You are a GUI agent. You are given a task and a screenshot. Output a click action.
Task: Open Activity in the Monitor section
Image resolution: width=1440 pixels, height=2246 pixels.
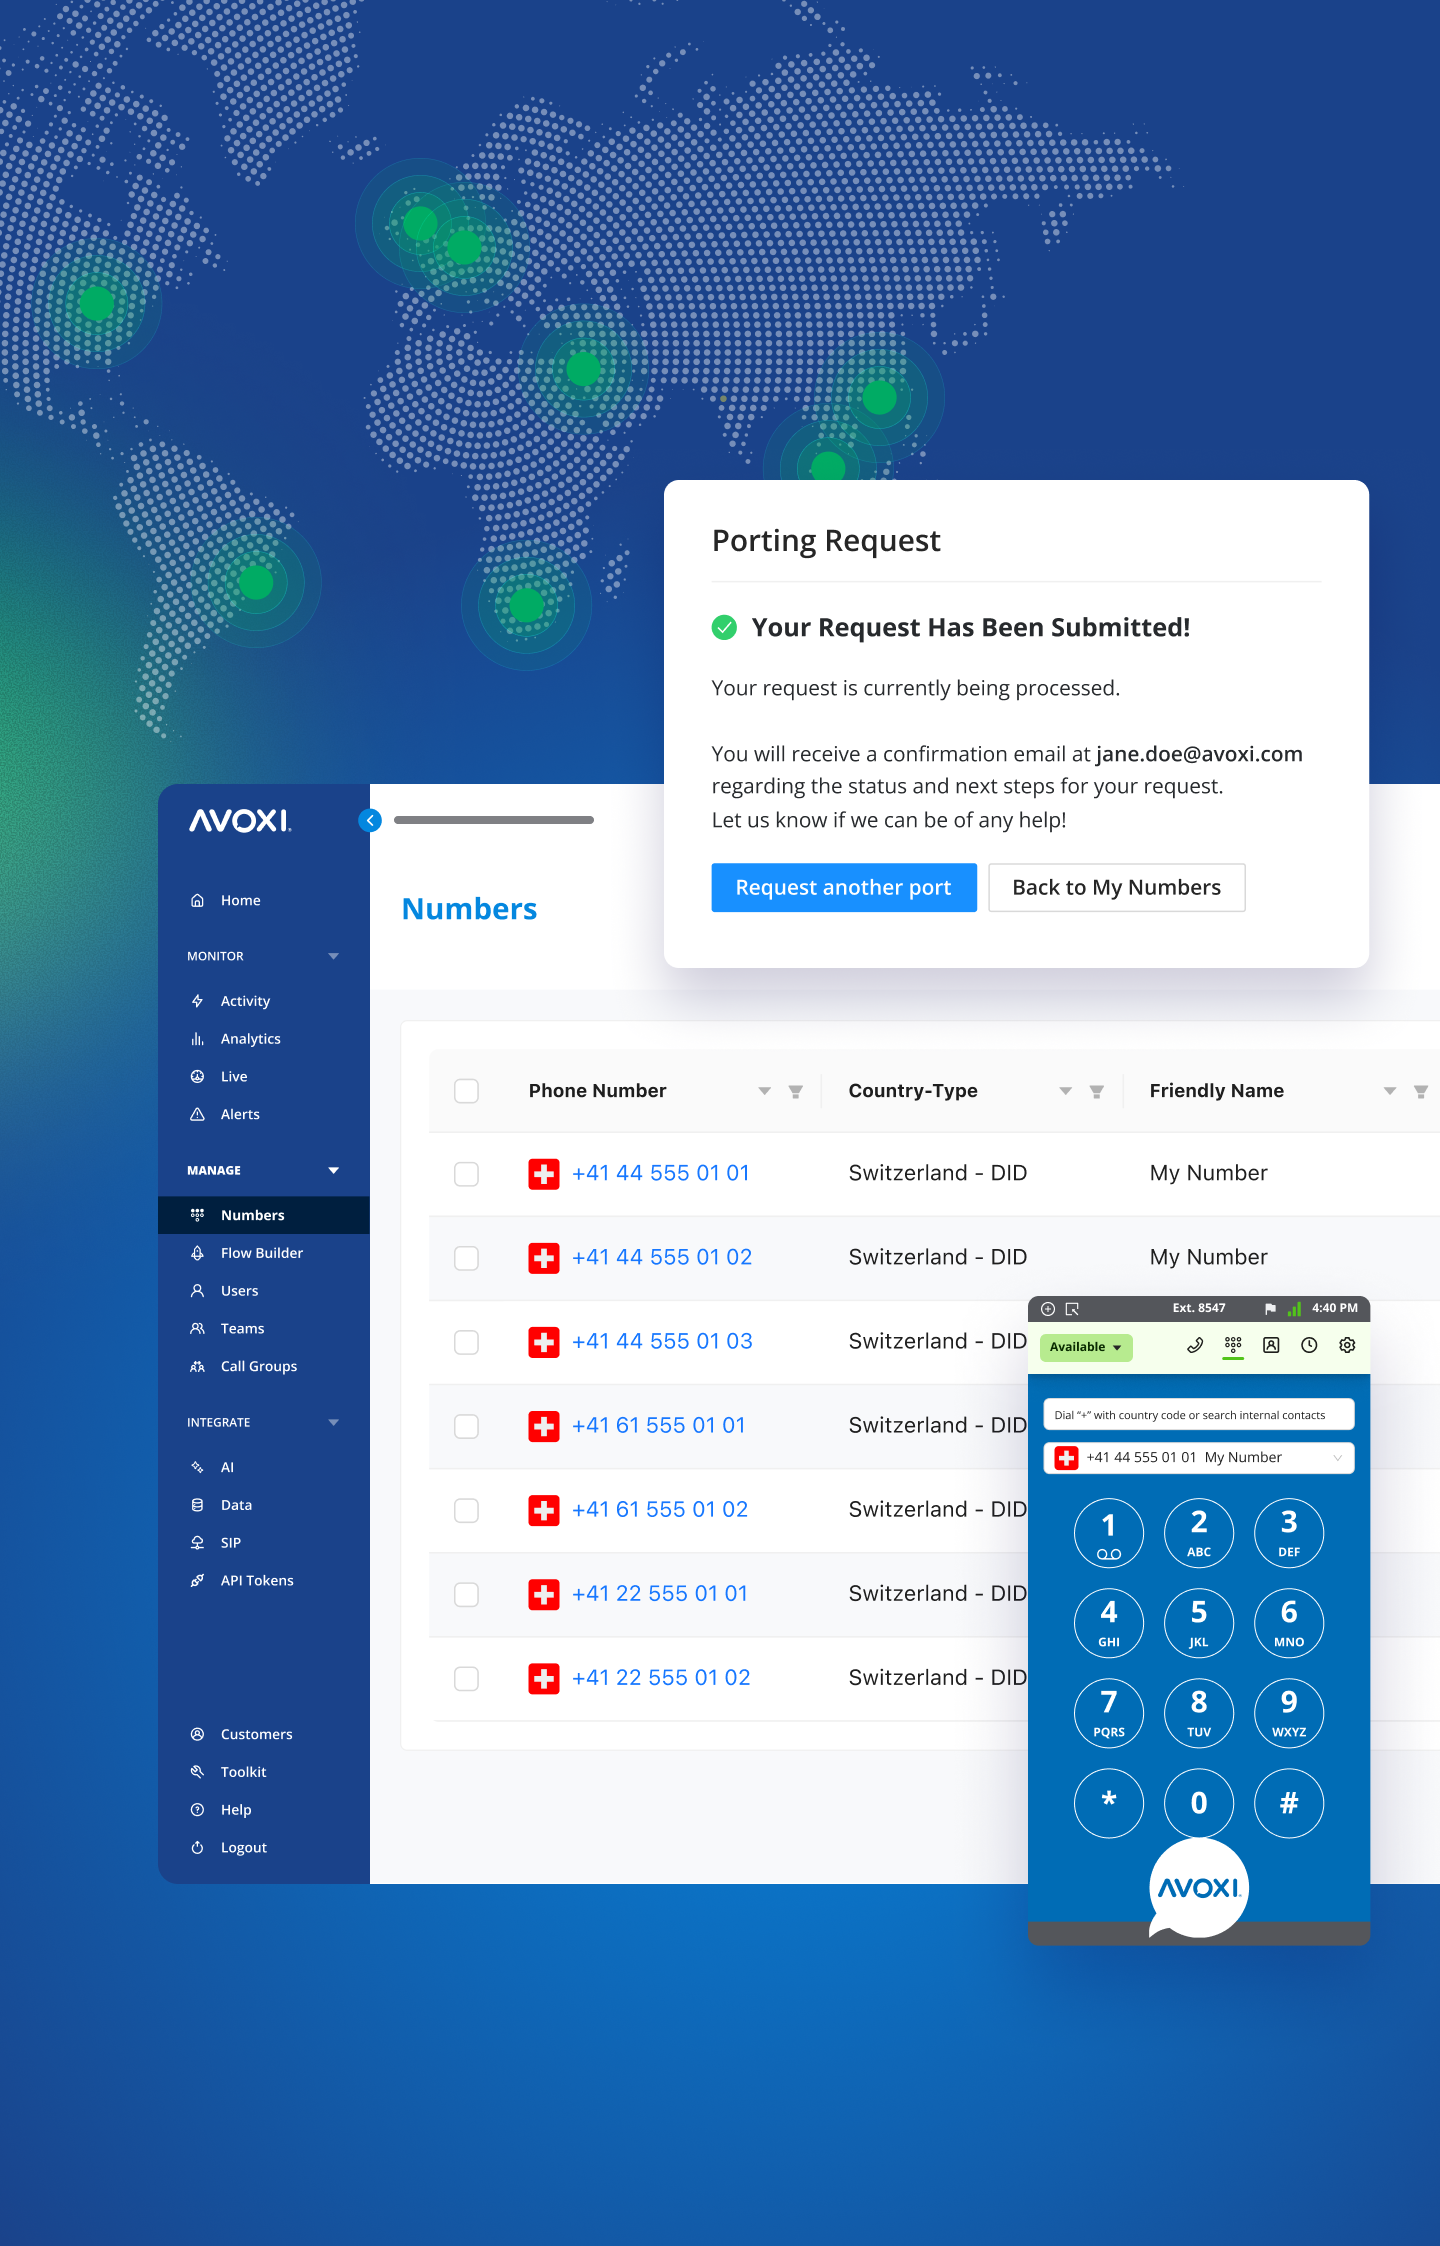coord(245,1001)
